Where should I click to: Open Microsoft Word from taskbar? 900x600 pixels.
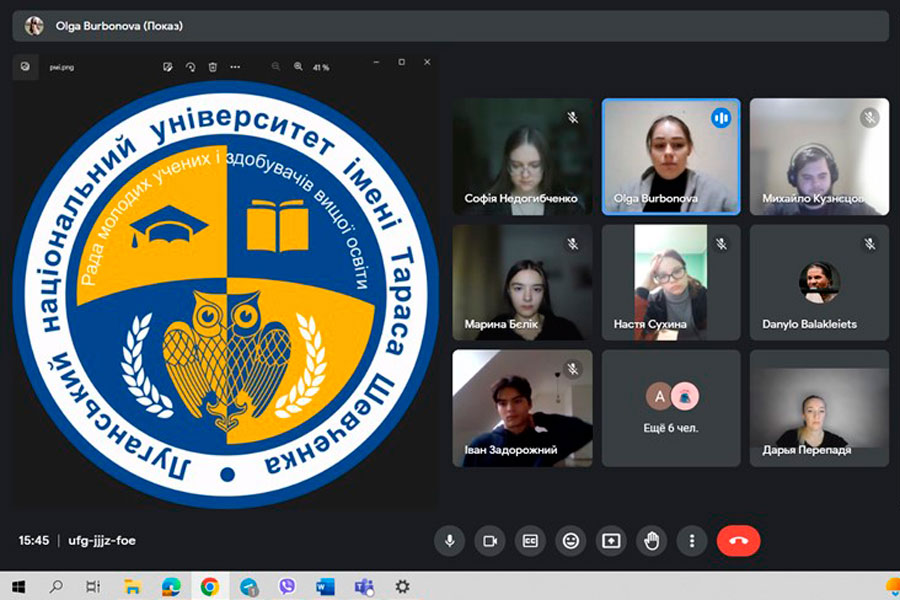coord(325,587)
